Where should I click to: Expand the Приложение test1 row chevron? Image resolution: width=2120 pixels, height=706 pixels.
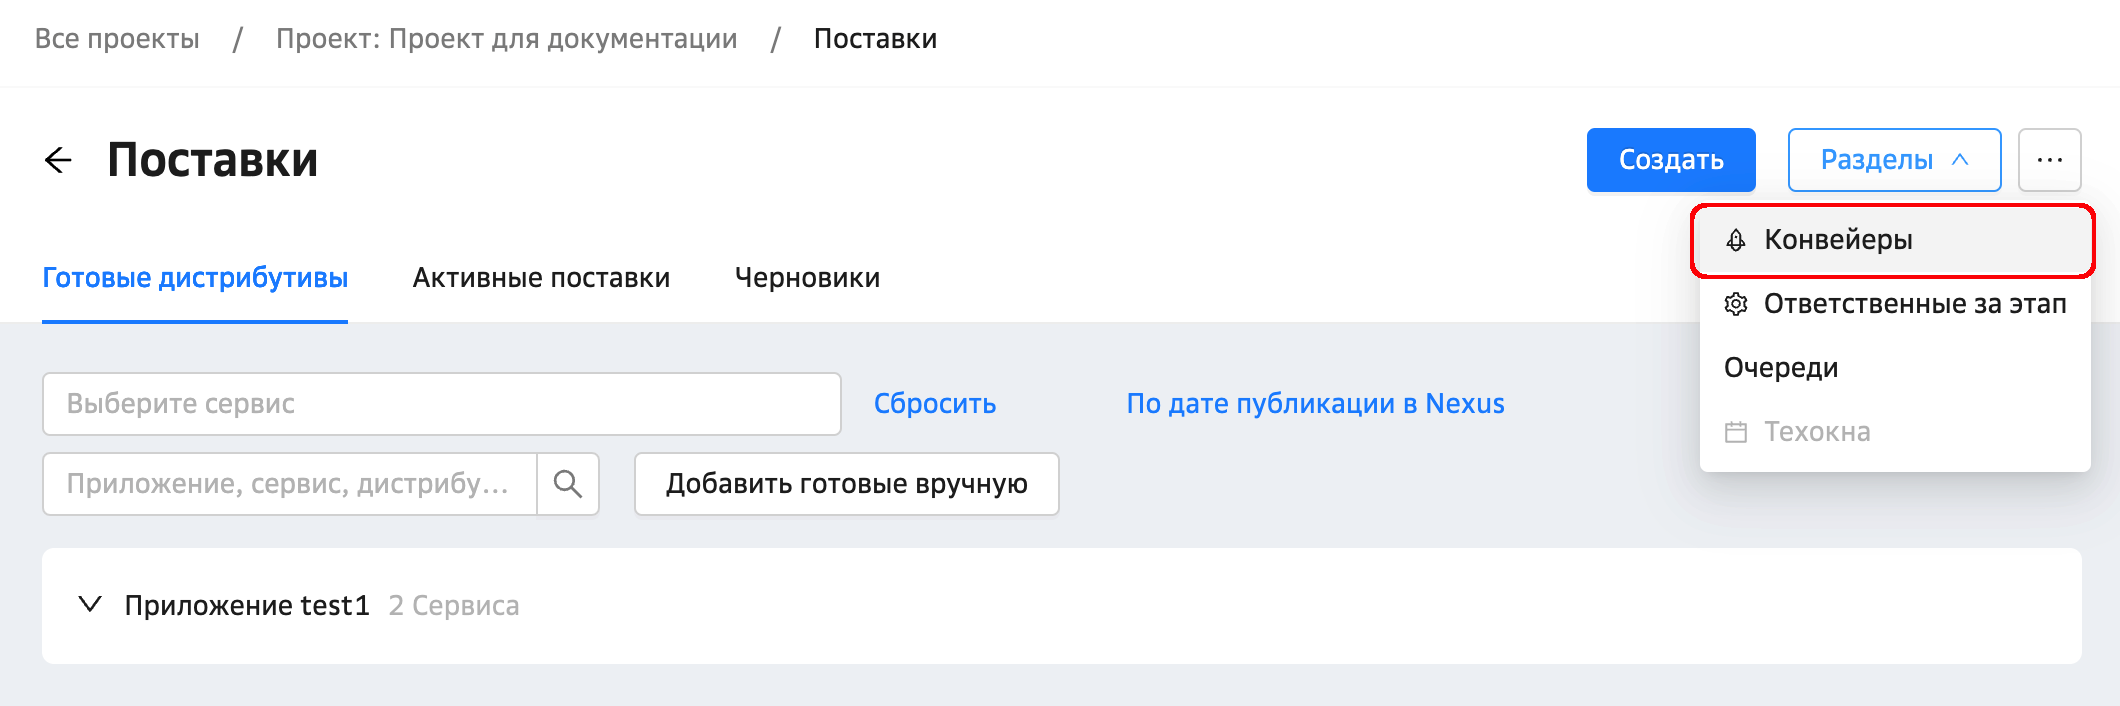click(90, 605)
